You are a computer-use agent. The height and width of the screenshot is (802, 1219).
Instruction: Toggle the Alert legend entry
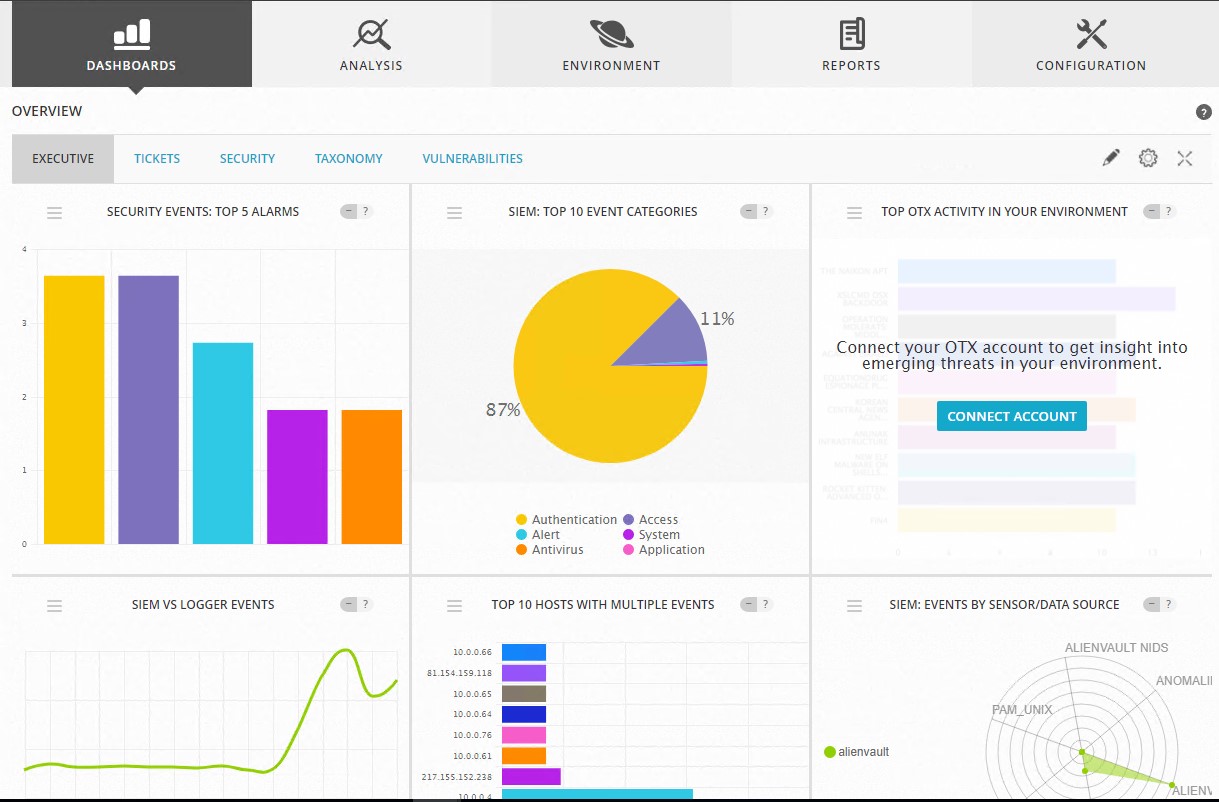538,535
